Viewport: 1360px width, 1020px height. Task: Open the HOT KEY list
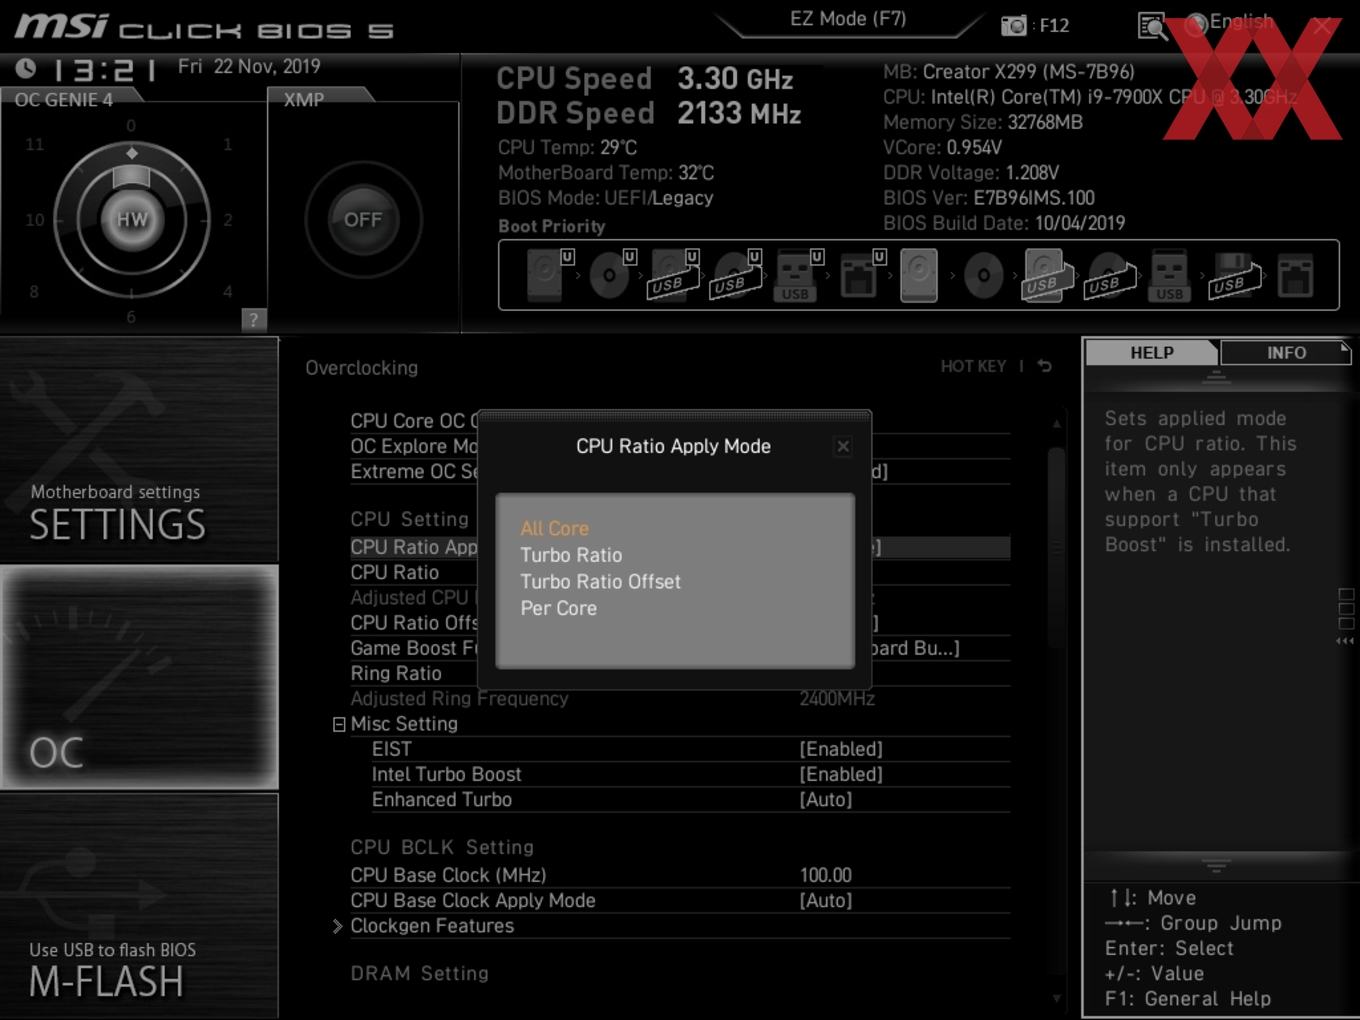(973, 366)
